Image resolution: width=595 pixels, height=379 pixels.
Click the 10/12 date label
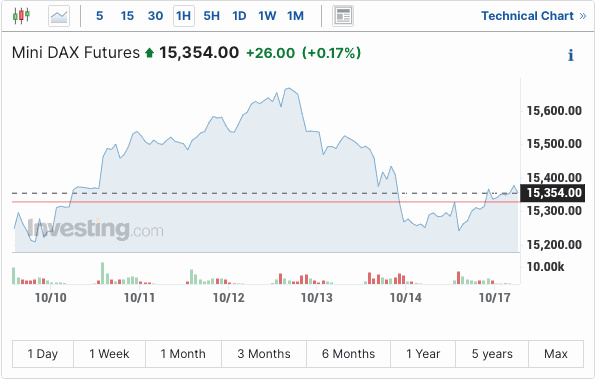(228, 298)
